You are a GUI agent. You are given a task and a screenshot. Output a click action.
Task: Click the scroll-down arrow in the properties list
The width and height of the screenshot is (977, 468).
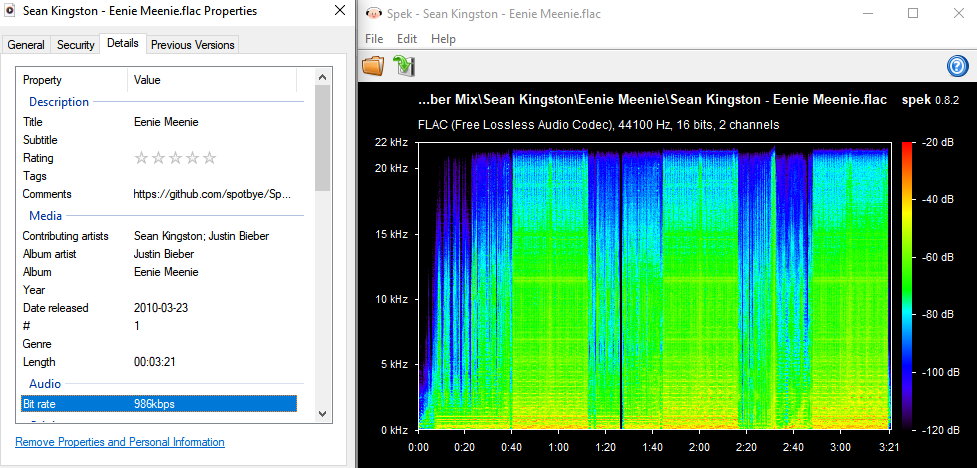point(322,413)
